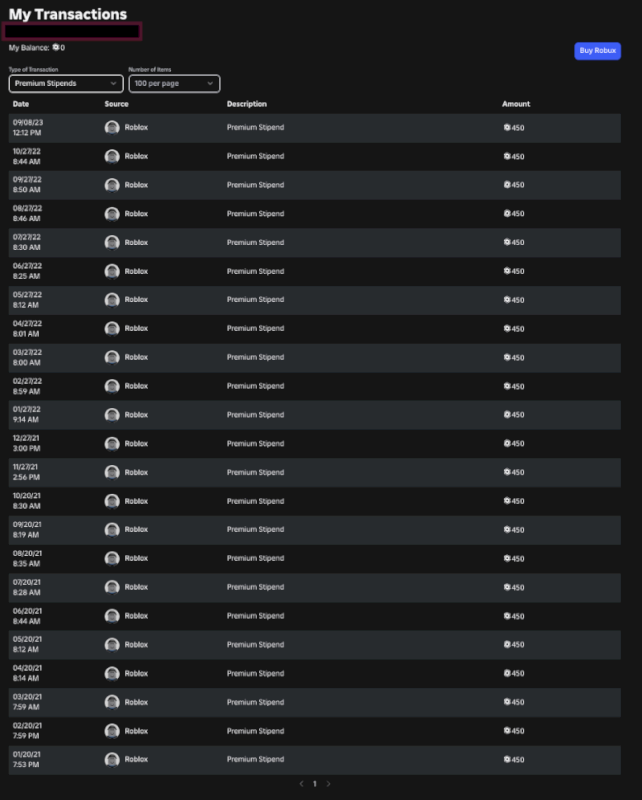Click the Roblox avatar in 05/27/22 row
This screenshot has width=642, height=800.
coord(112,300)
